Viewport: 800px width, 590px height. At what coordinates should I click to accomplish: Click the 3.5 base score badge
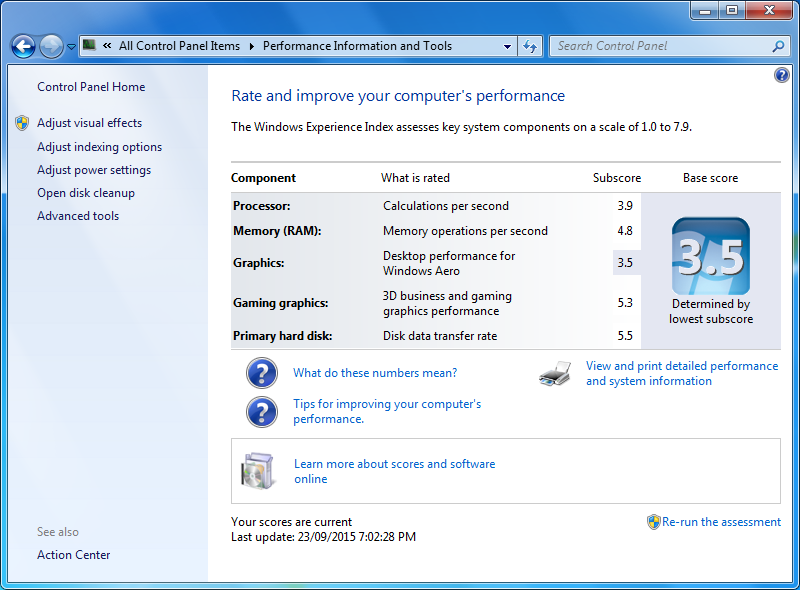tap(711, 256)
